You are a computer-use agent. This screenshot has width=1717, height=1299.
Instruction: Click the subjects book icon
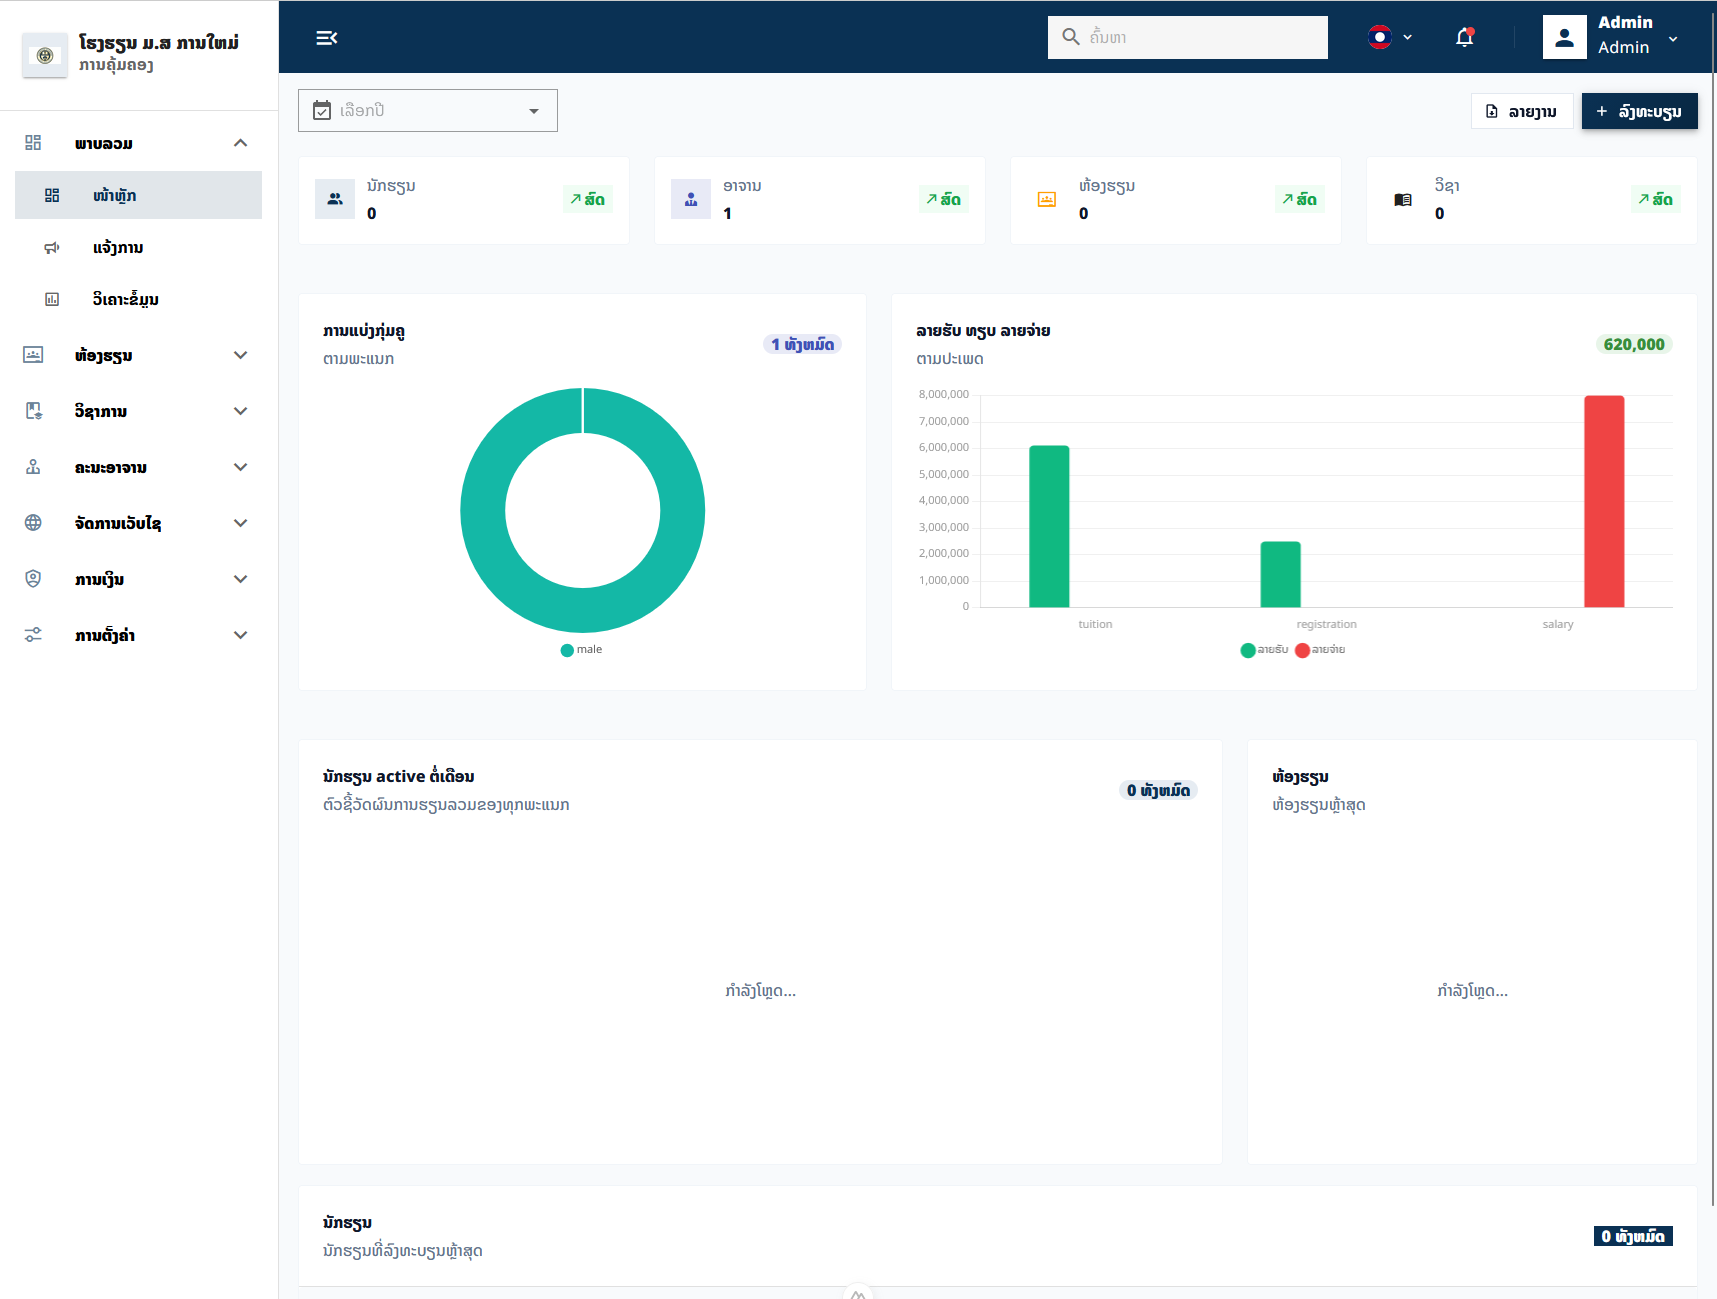coord(1403,199)
